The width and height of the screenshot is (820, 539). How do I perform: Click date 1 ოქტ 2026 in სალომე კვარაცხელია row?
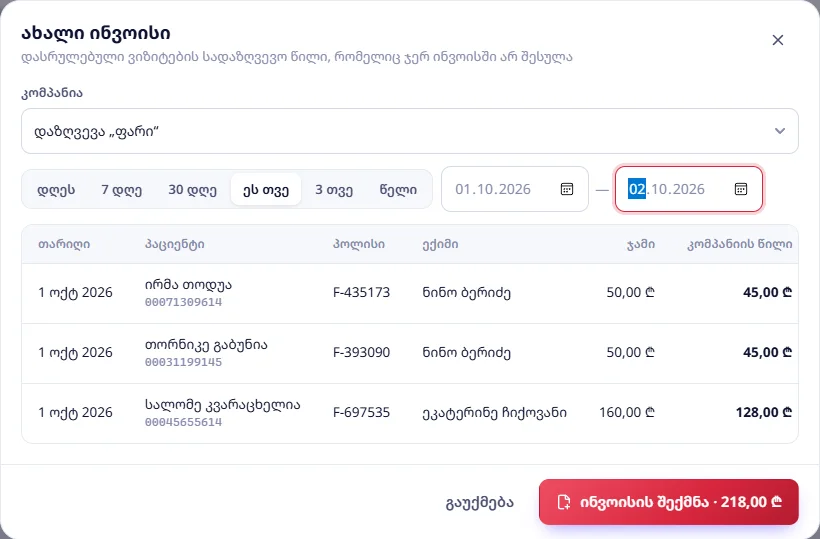tap(75, 412)
